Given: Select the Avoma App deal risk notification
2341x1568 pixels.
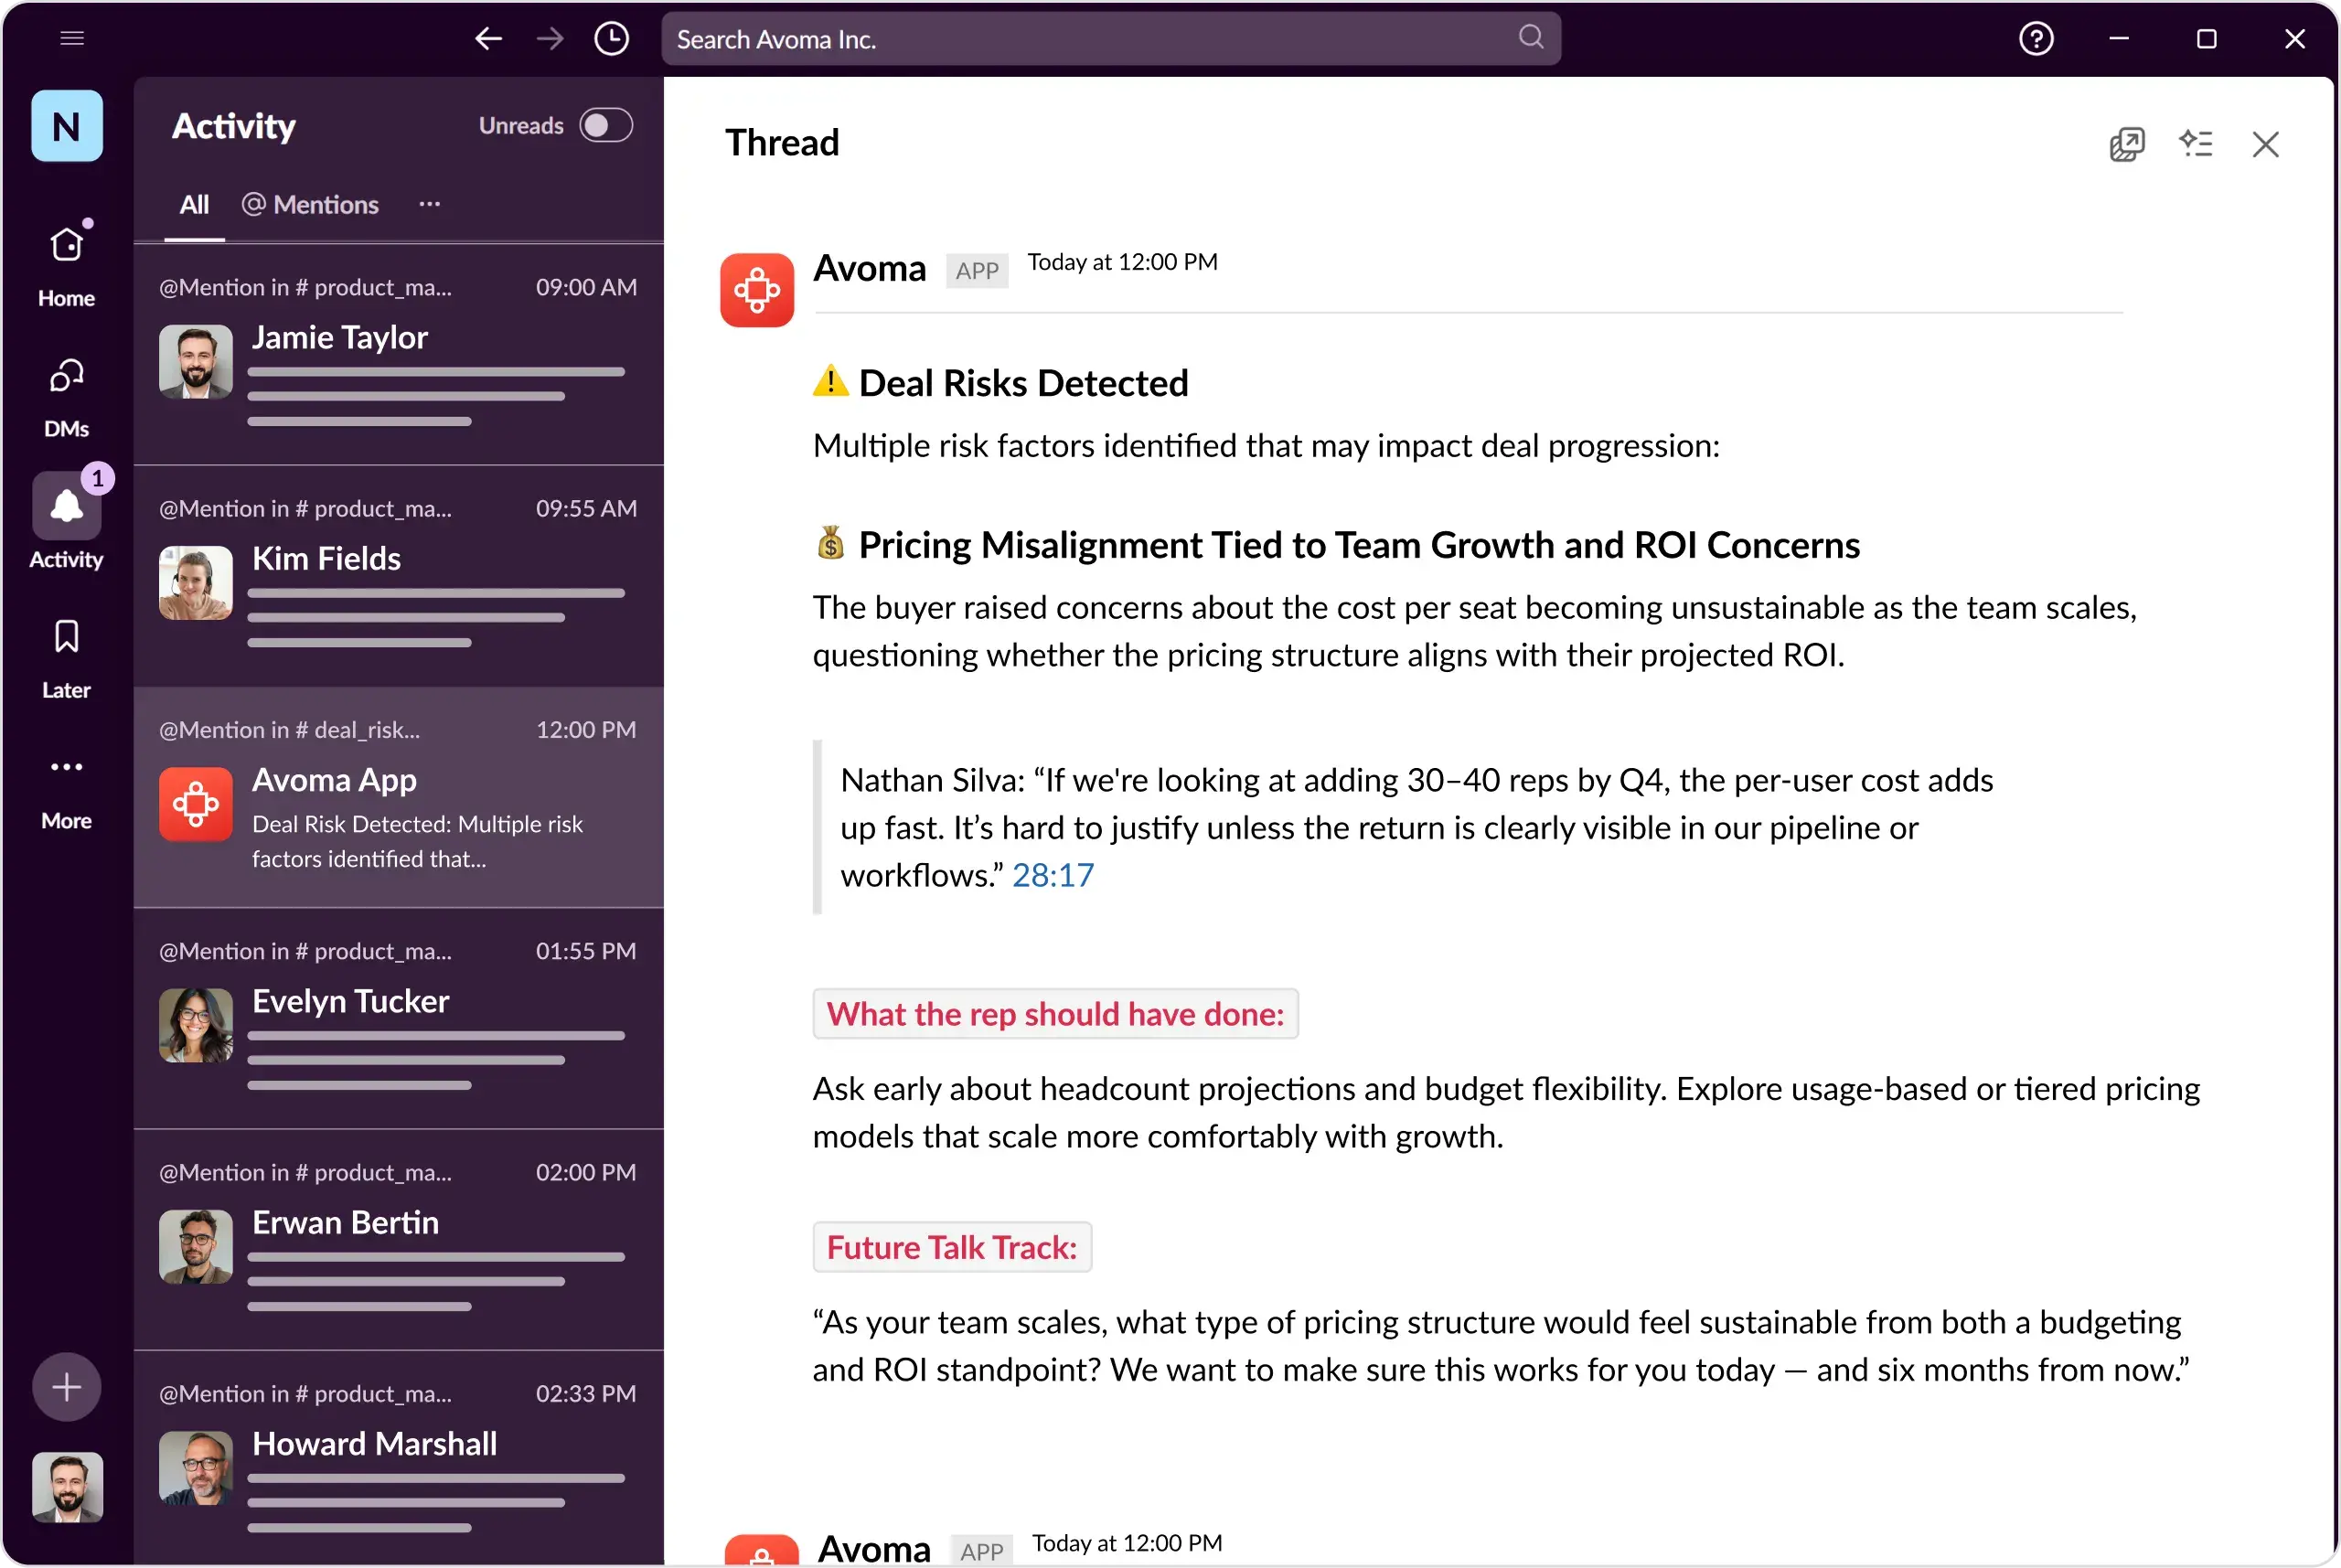Looking at the screenshot, I should tap(398, 798).
